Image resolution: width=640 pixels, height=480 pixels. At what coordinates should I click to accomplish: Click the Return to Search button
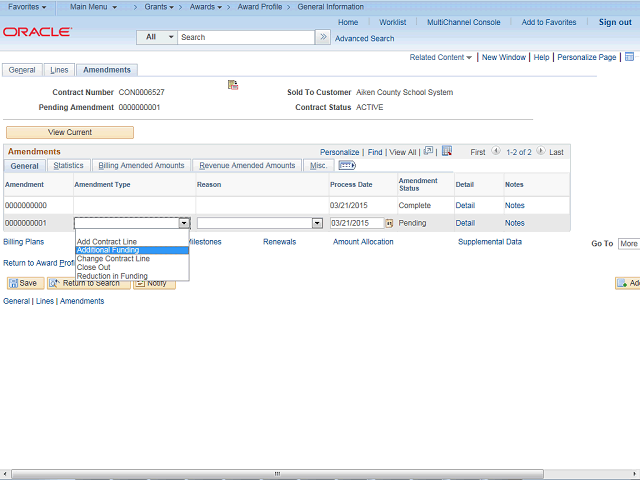(89, 283)
